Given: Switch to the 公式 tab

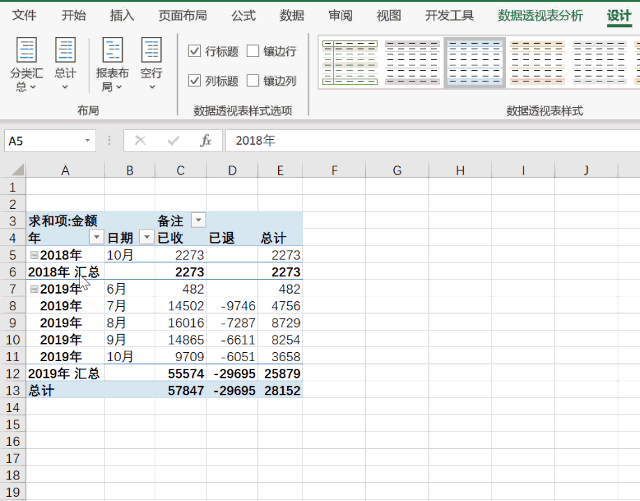Looking at the screenshot, I should tap(244, 16).
